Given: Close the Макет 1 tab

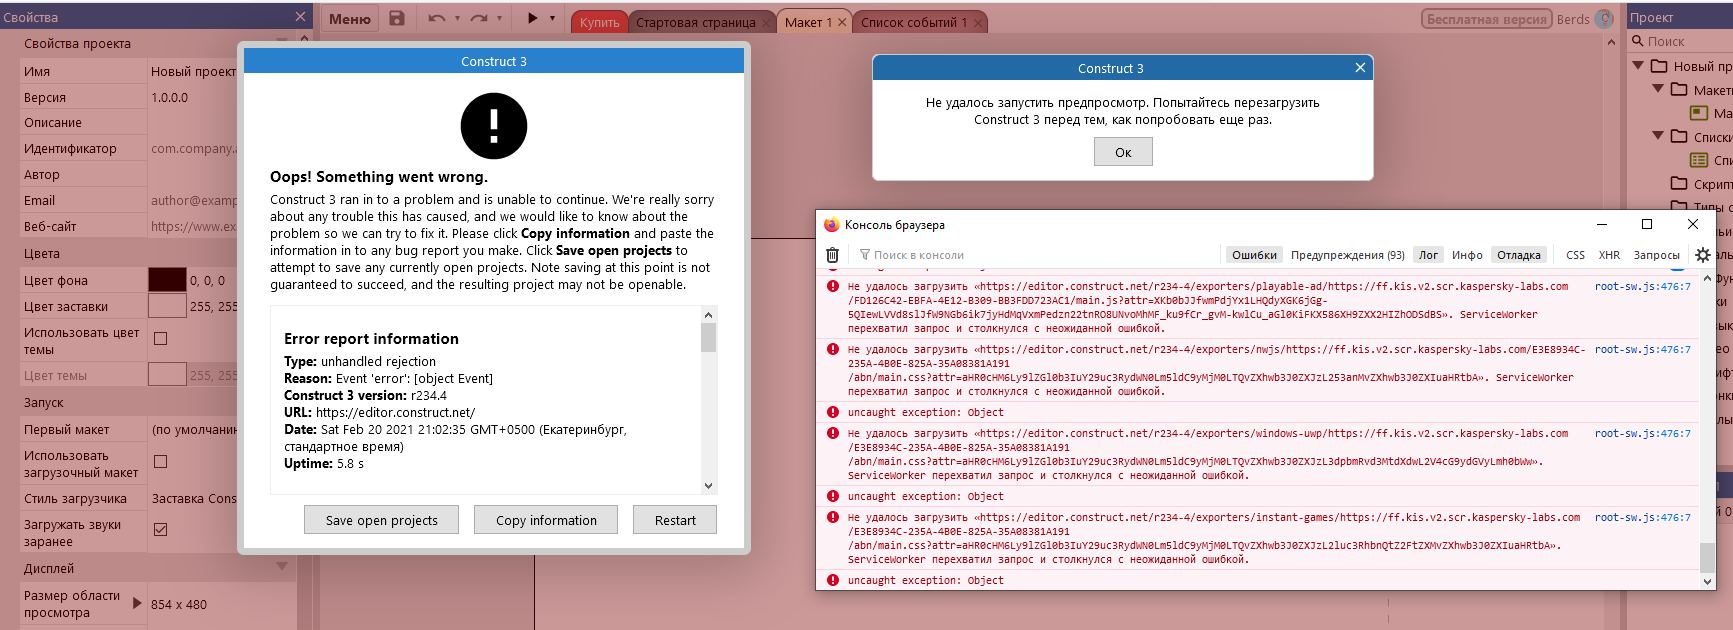Looking at the screenshot, I should click(842, 22).
